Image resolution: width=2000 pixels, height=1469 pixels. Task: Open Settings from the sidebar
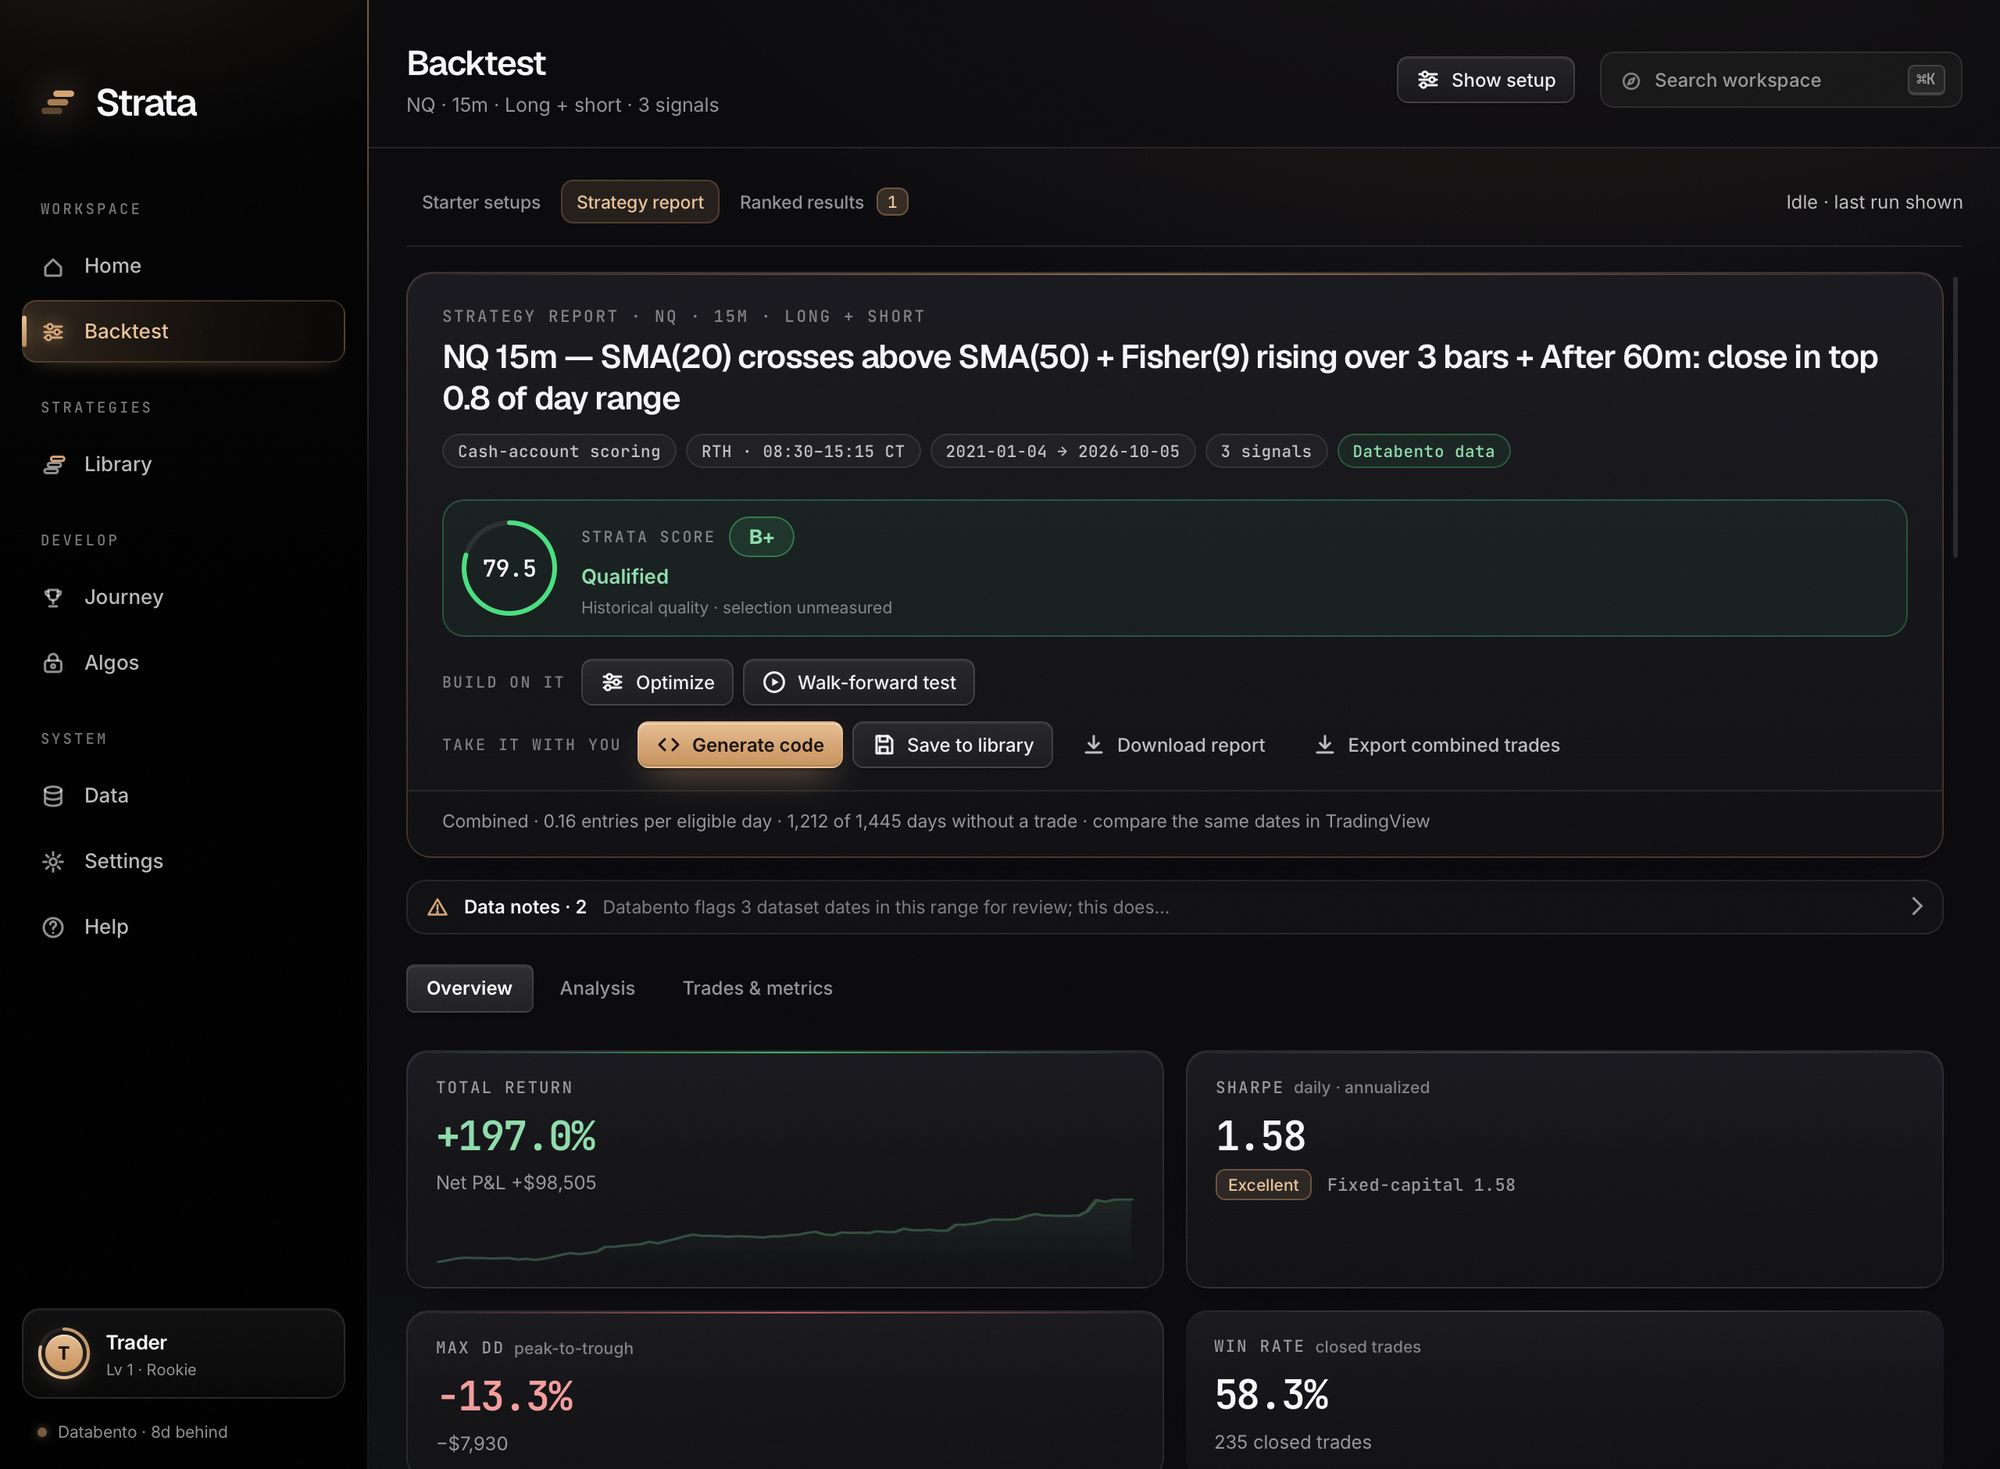coord(183,861)
